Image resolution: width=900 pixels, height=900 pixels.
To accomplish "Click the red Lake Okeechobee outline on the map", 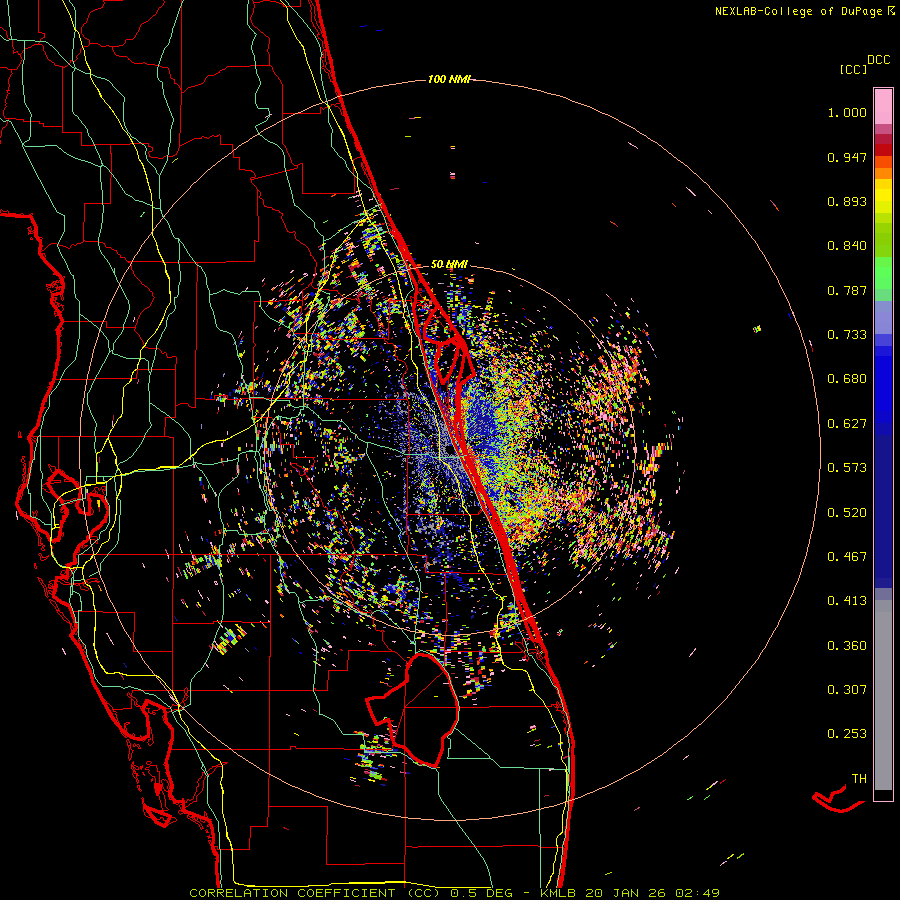I will (x=413, y=709).
